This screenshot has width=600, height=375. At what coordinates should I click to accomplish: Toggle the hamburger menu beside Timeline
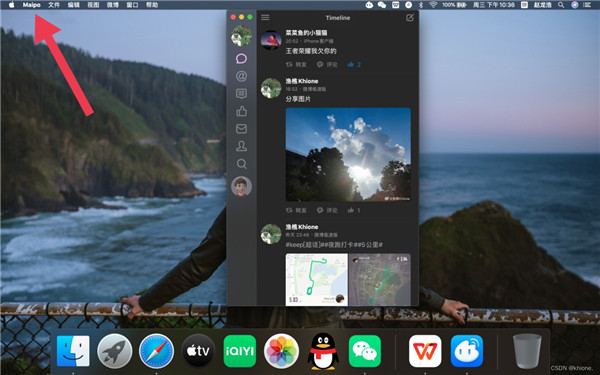point(265,18)
